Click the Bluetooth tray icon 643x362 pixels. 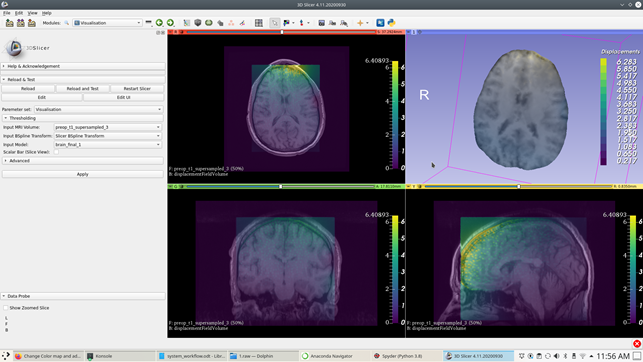pyautogui.click(x=565, y=356)
